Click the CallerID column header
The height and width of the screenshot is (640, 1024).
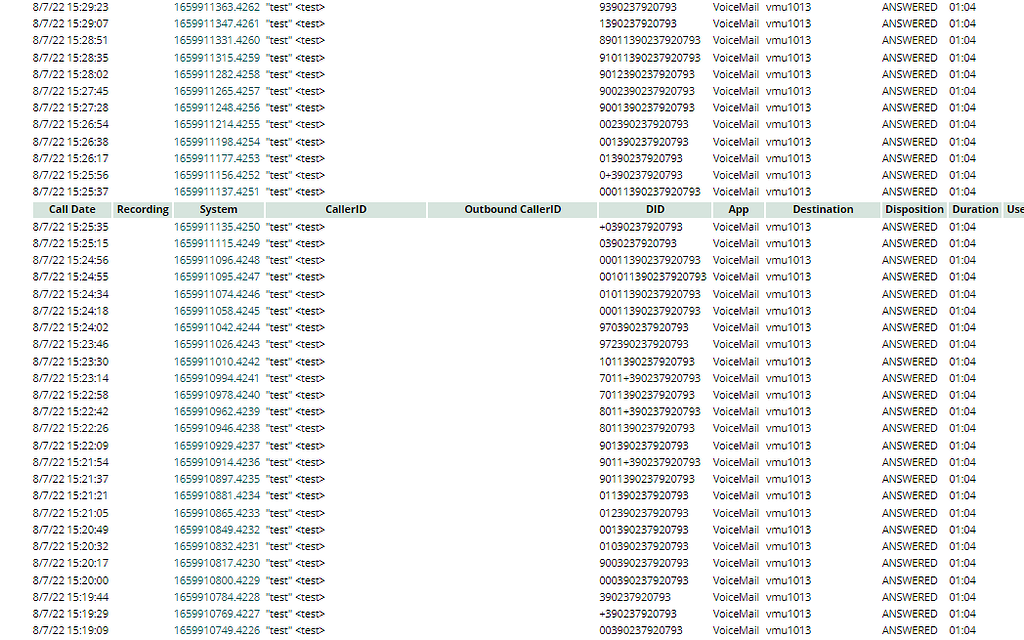[x=345, y=209]
